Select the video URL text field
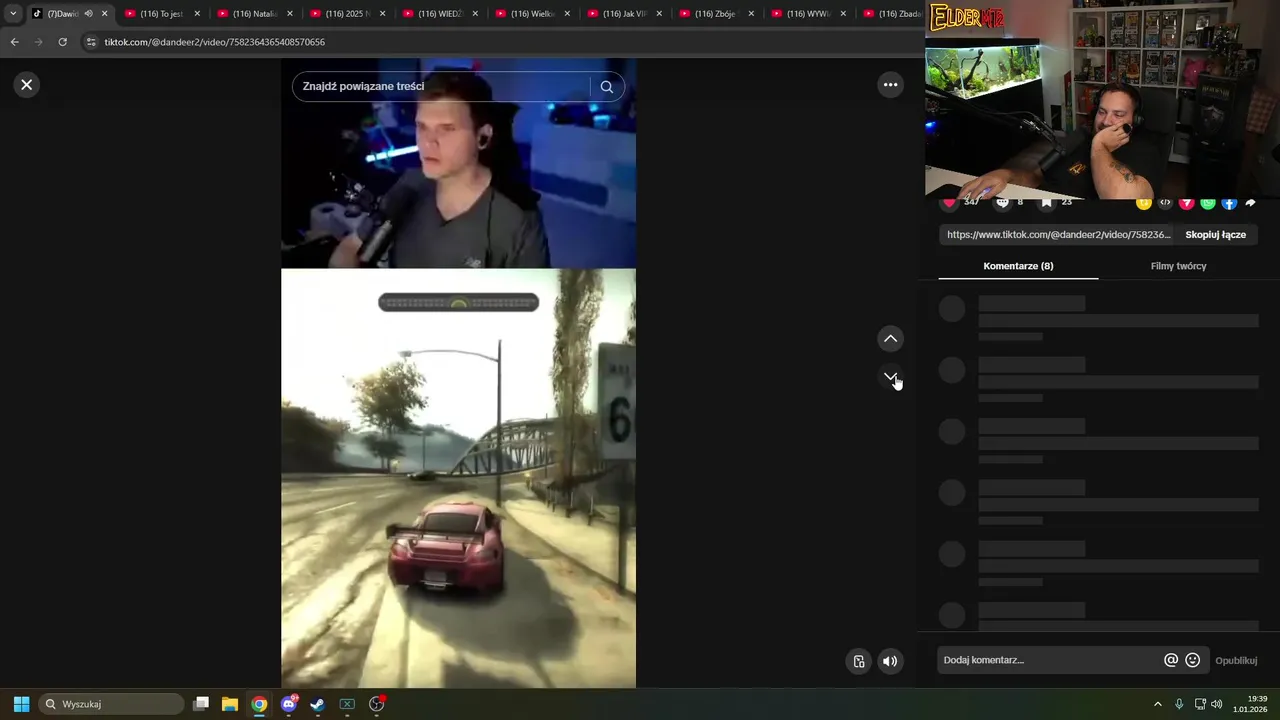The height and width of the screenshot is (720, 1280). pyautogui.click(x=1058, y=235)
